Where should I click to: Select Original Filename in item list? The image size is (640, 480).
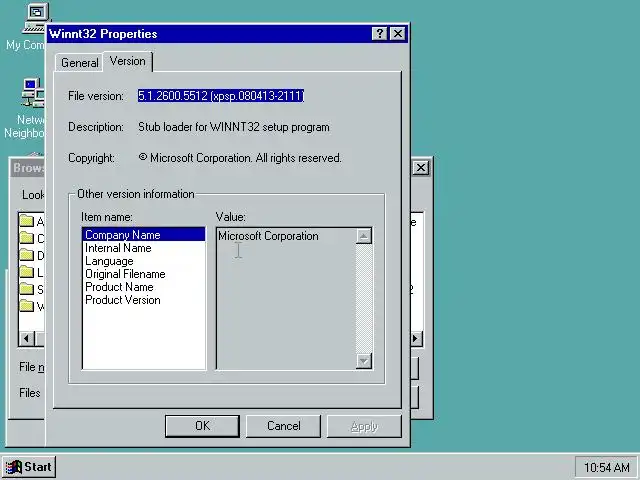[x=144, y=274]
